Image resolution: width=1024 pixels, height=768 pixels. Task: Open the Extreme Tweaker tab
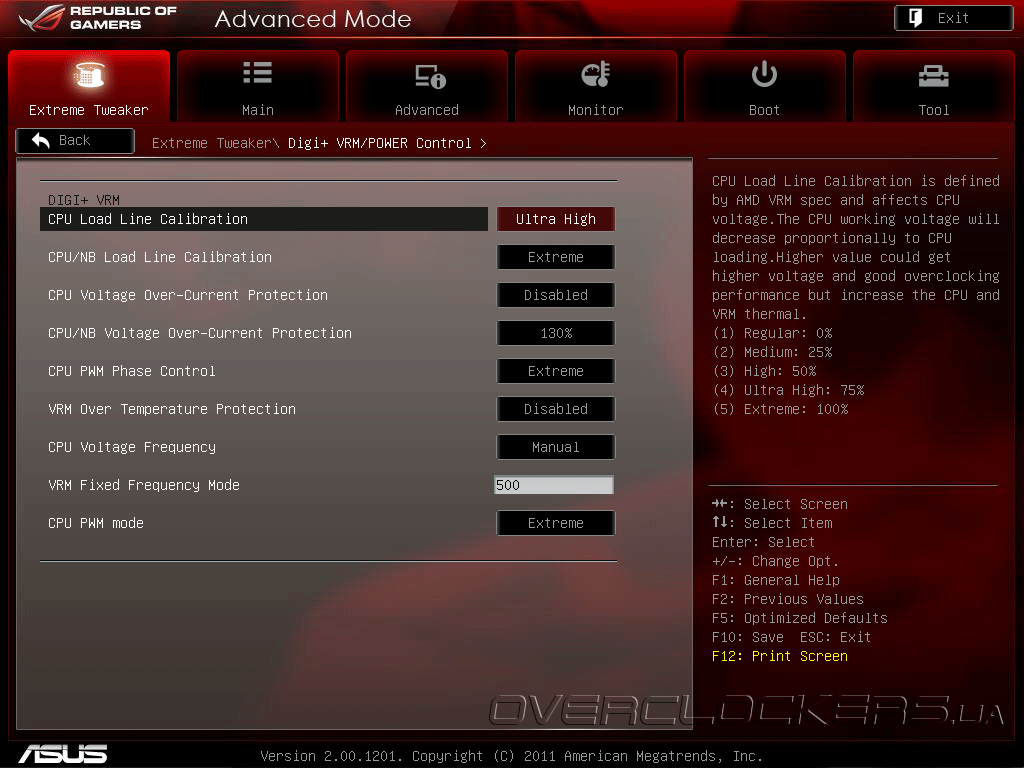[x=89, y=86]
